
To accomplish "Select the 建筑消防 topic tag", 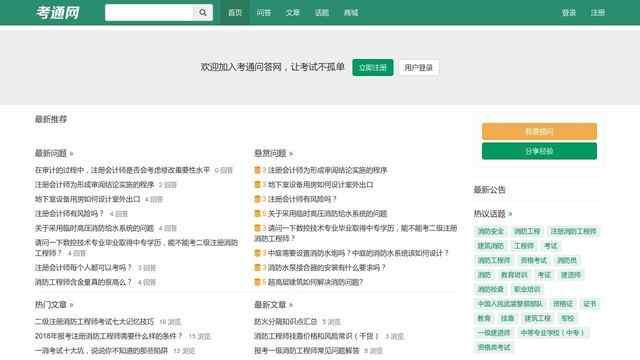I will click(491, 246).
